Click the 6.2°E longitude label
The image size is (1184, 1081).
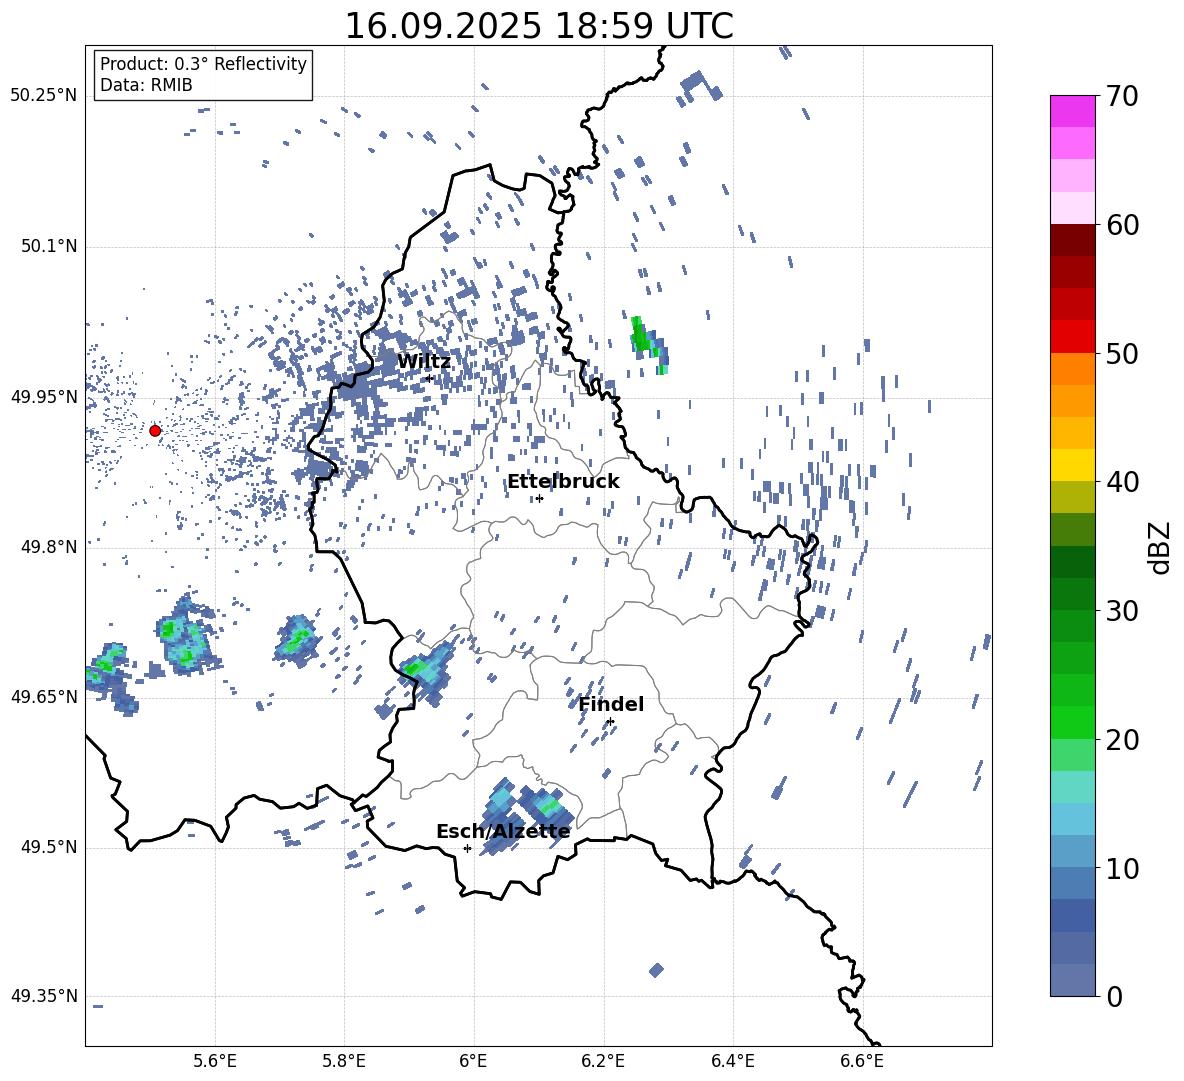[603, 1061]
